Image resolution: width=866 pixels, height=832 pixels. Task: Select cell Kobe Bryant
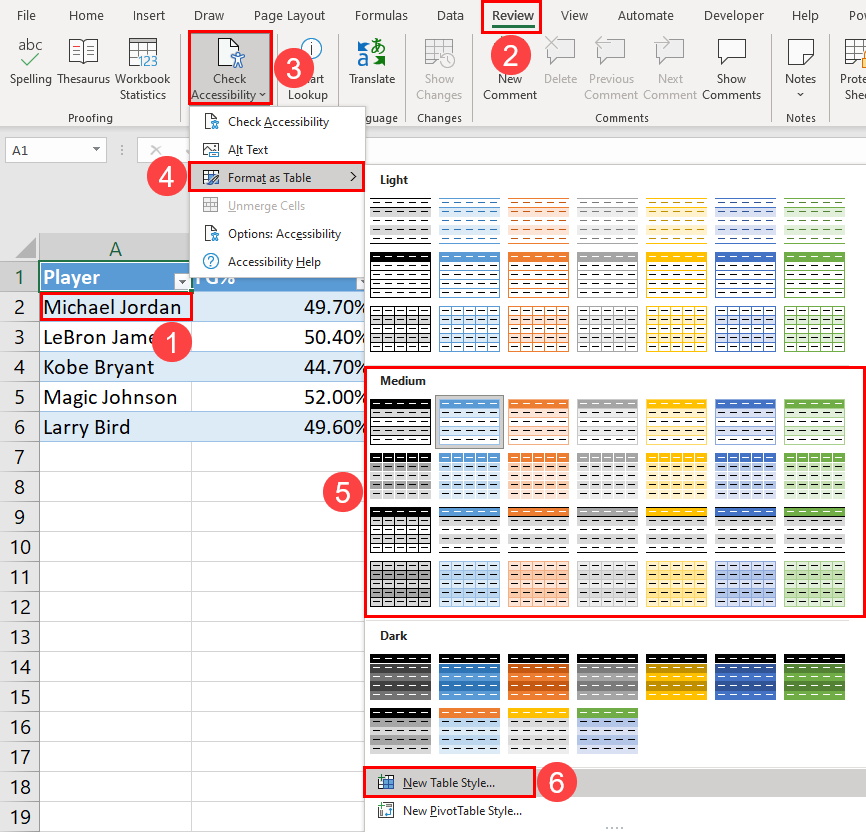(115, 367)
